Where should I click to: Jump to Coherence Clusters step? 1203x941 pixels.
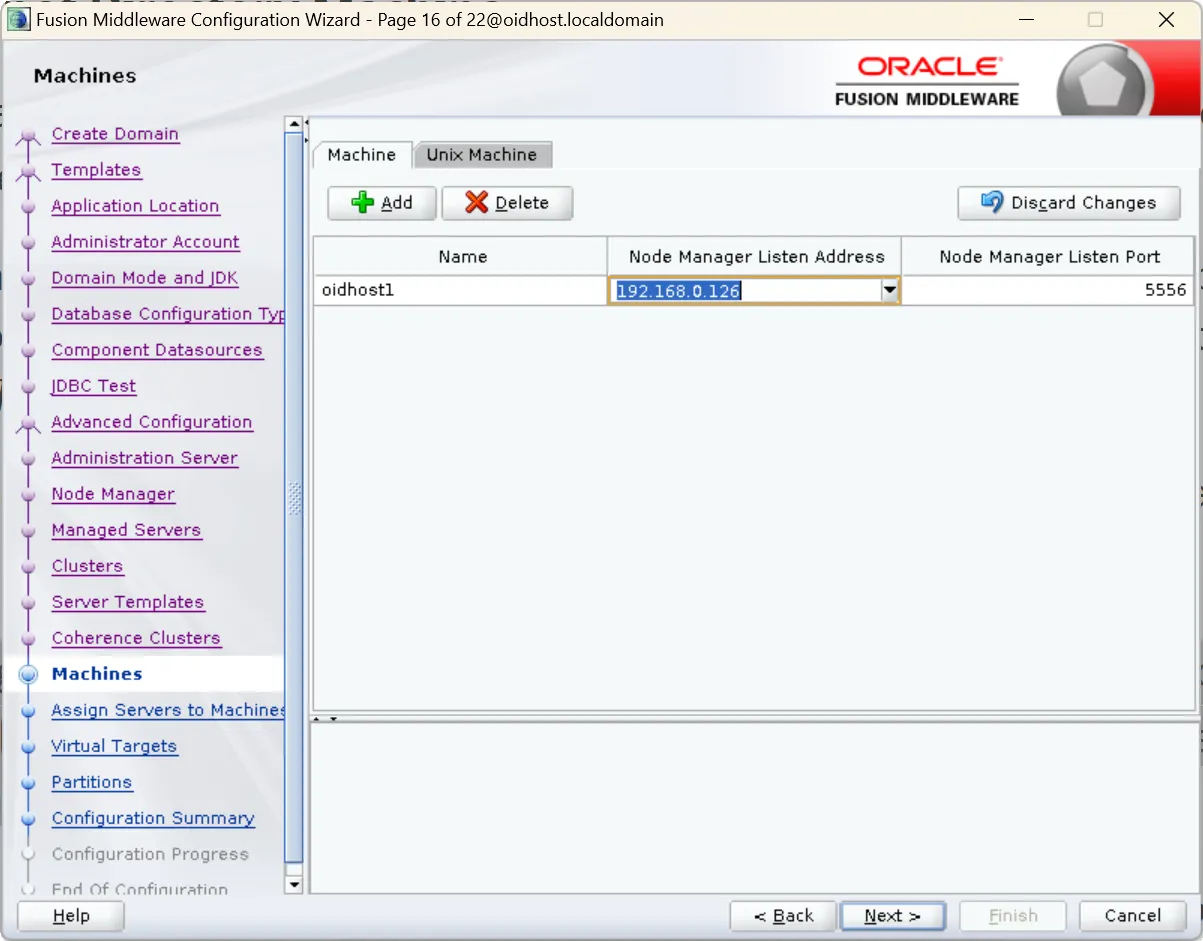tap(136, 638)
